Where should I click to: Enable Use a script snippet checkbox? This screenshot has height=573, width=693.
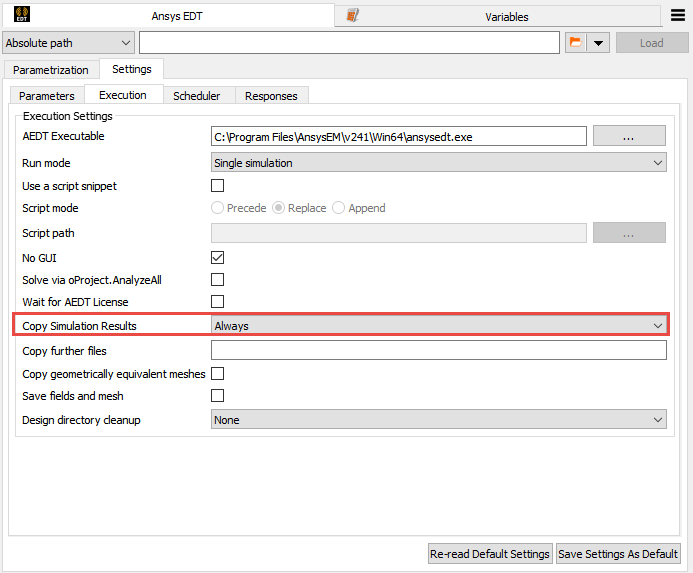pyautogui.click(x=217, y=186)
